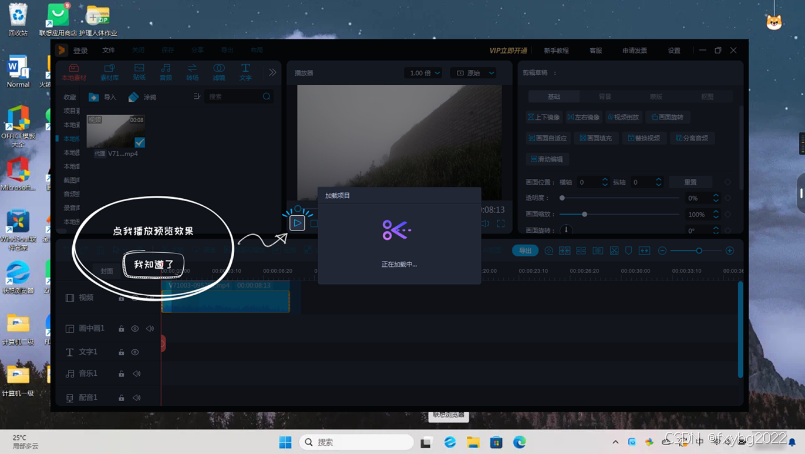Select the 文字 text tool icon
This screenshot has height=454, width=805.
(245, 71)
